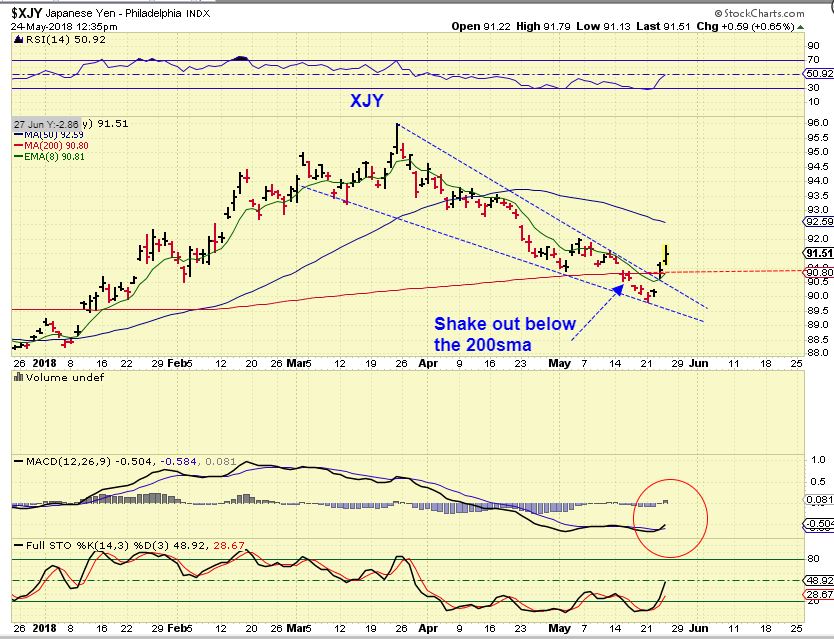Click the 1.0 label on MACD axis
The height and width of the screenshot is (639, 834).
pos(818,460)
